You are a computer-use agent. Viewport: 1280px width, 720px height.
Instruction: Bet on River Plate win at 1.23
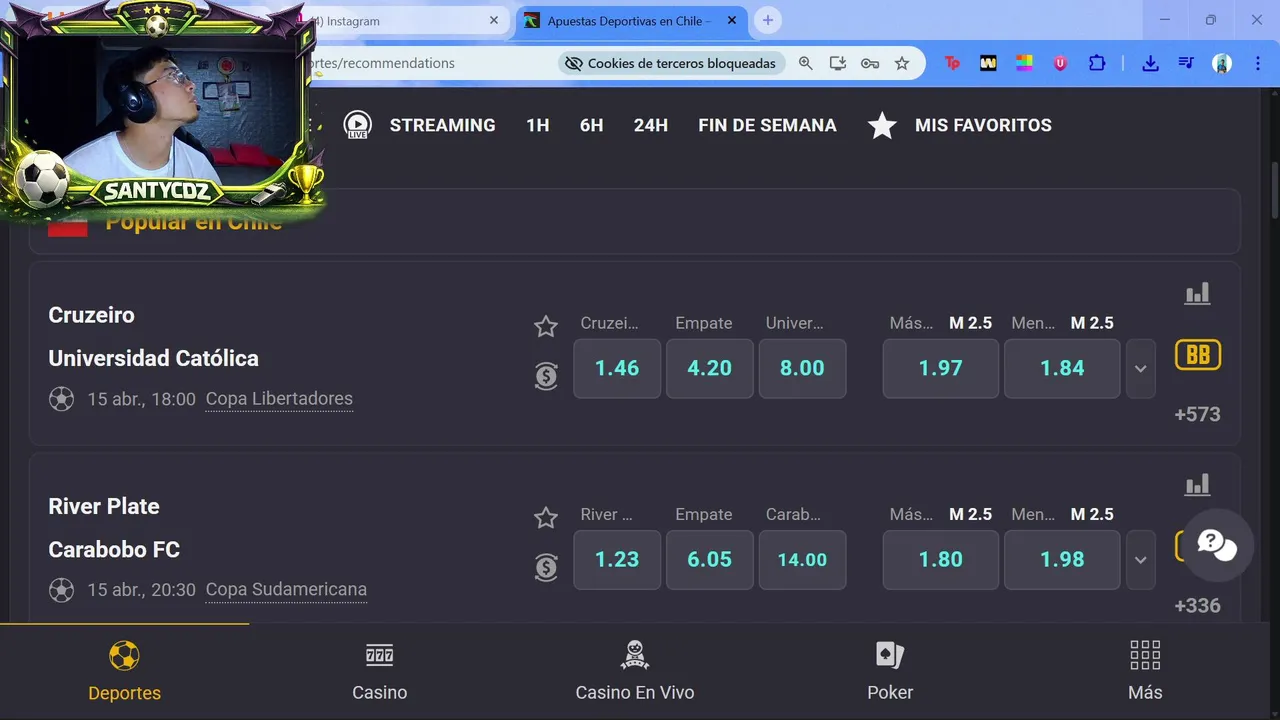617,559
